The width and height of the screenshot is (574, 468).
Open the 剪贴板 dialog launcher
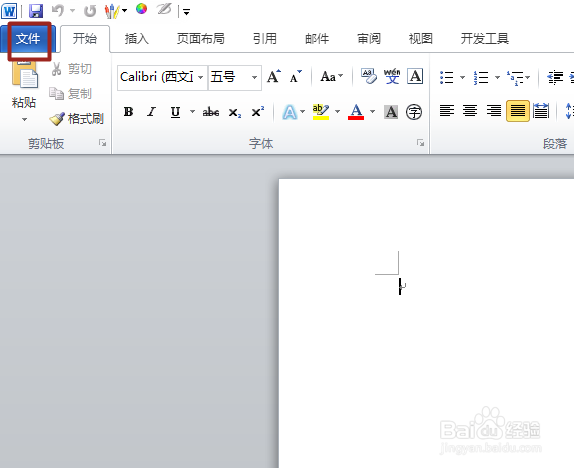102,143
